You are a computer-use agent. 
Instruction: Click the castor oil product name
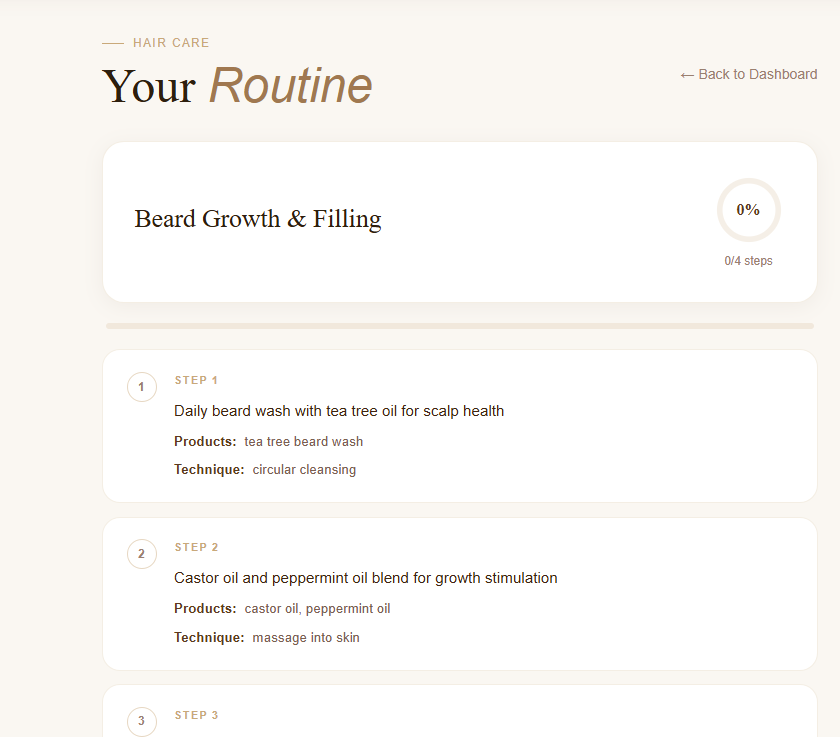(271, 608)
